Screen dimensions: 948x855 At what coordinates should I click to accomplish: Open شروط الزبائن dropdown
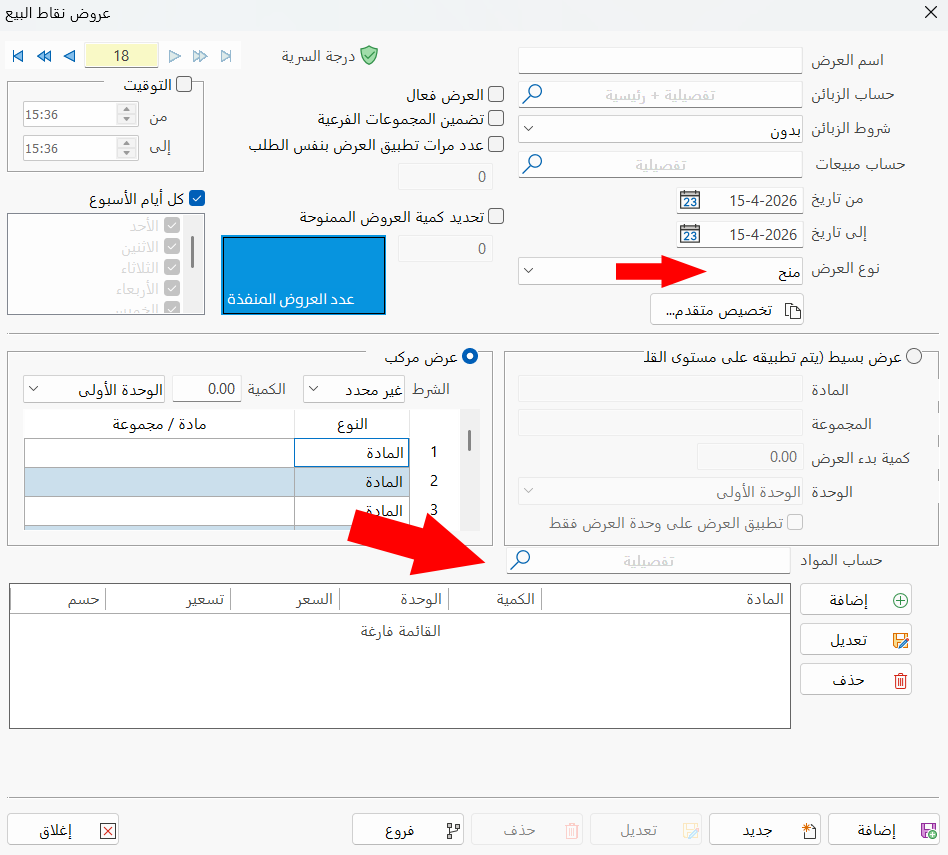tap(660, 129)
